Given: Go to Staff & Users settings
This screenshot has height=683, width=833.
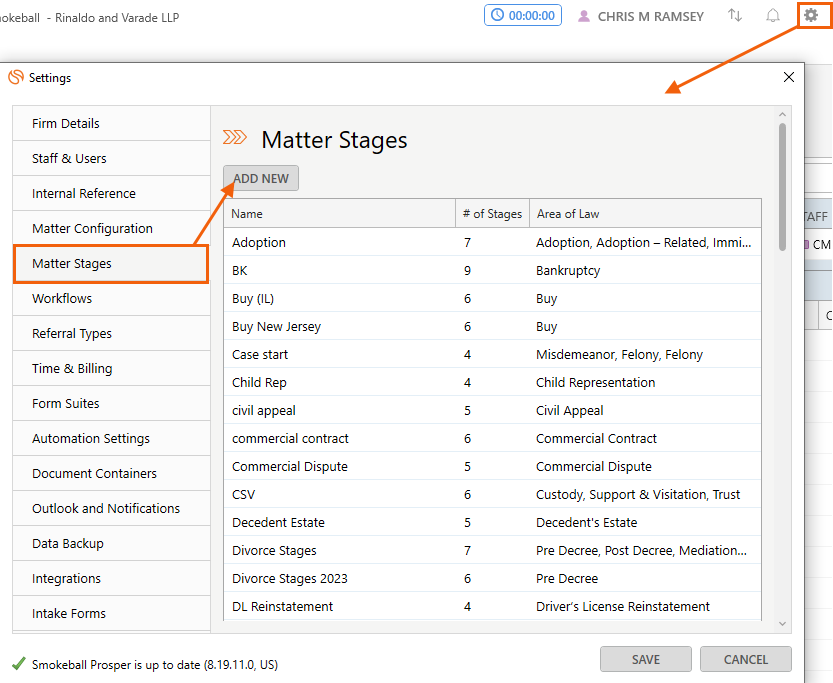Looking at the screenshot, I should 112,159.
